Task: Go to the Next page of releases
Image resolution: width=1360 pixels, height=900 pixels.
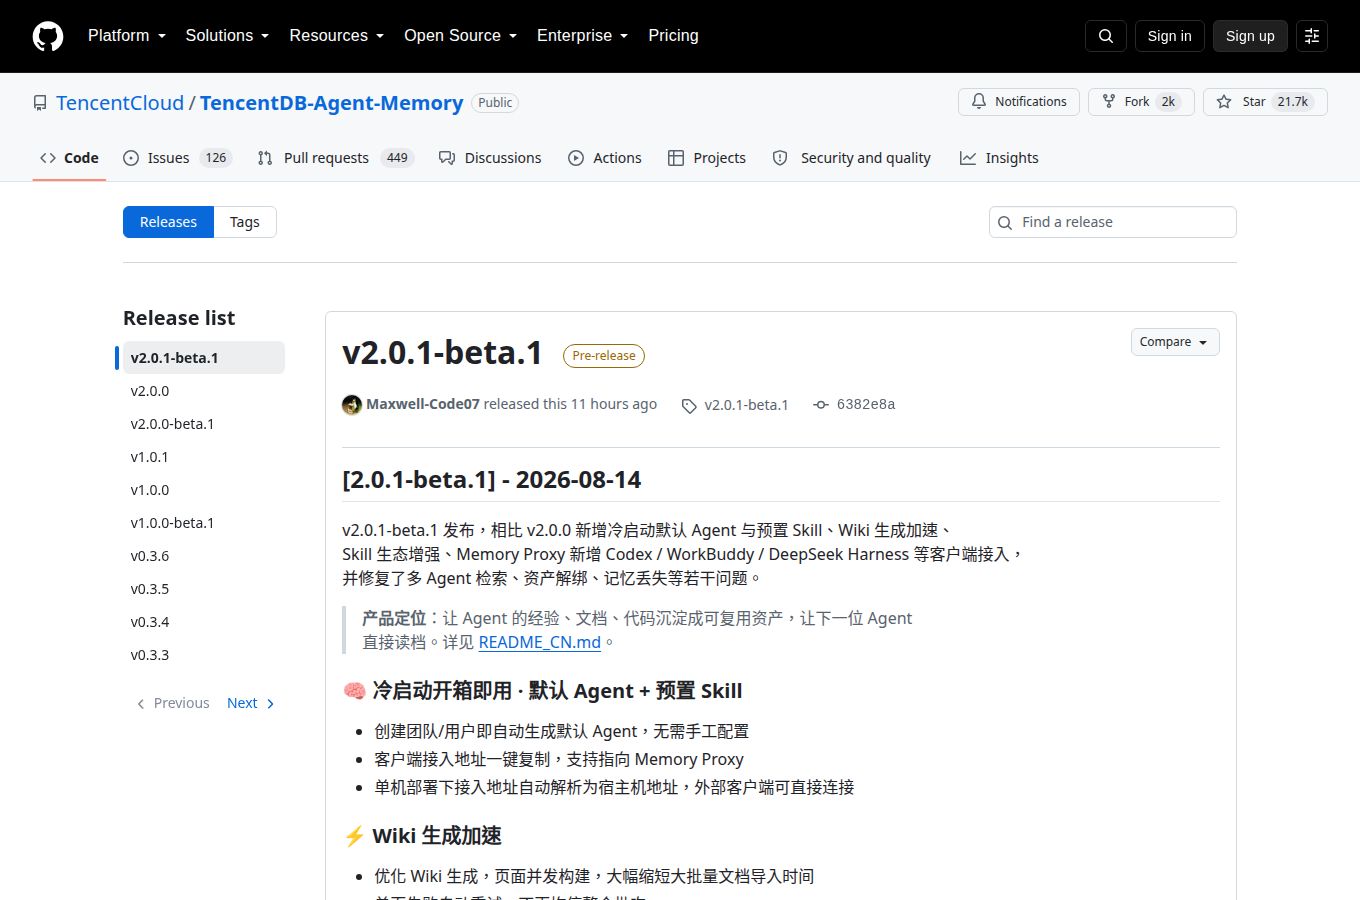Action: click(x=251, y=703)
